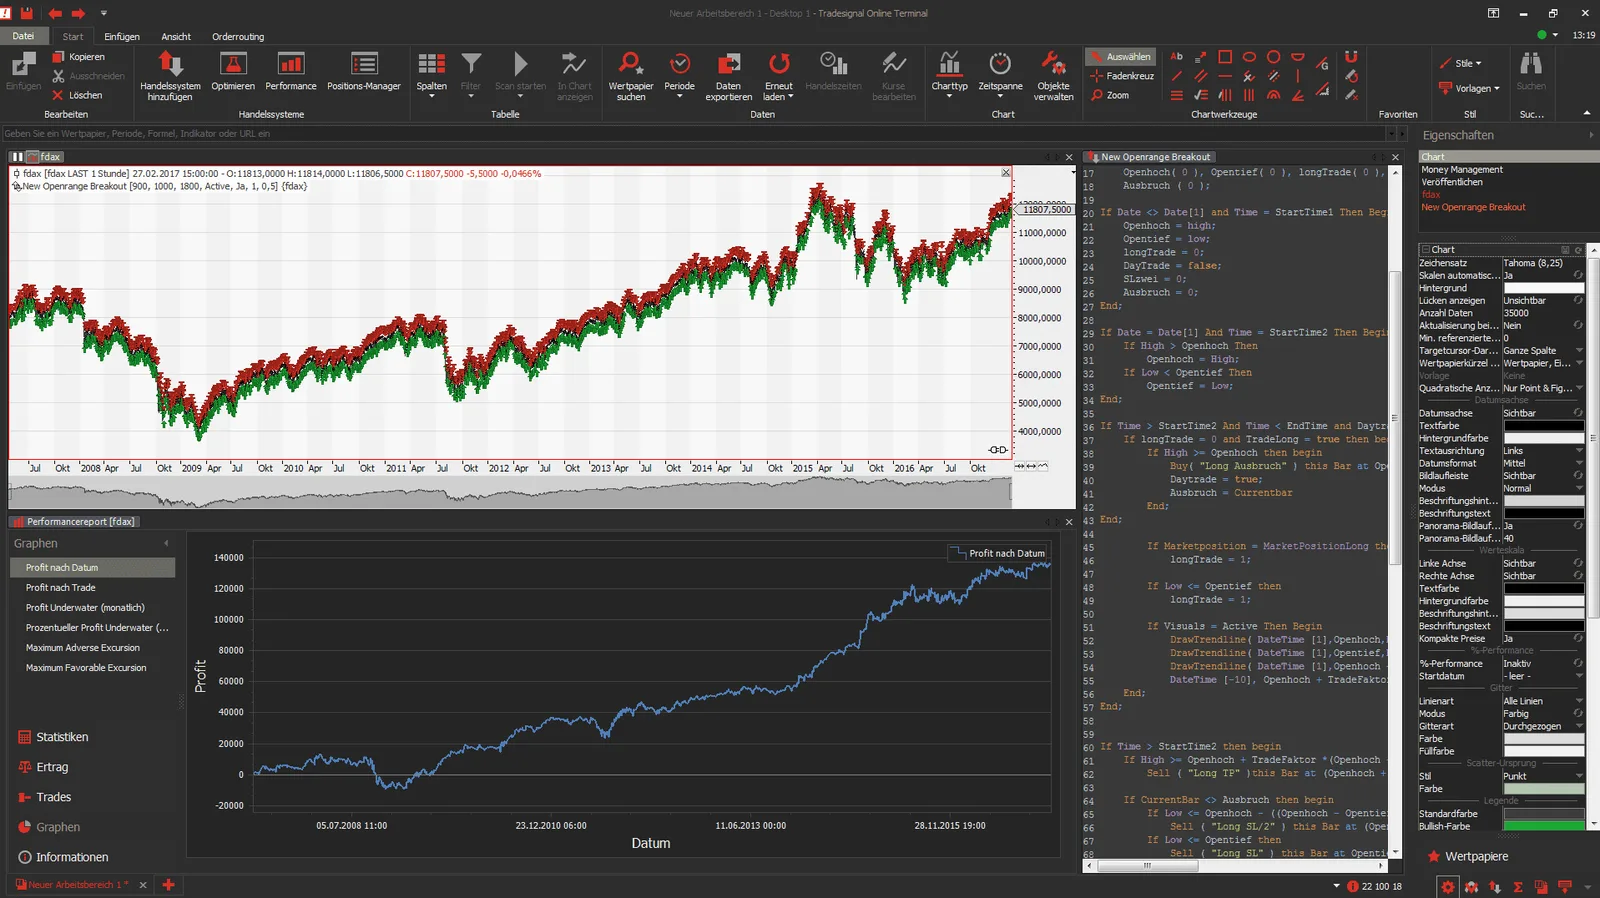Open the Trades section

click(x=45, y=797)
